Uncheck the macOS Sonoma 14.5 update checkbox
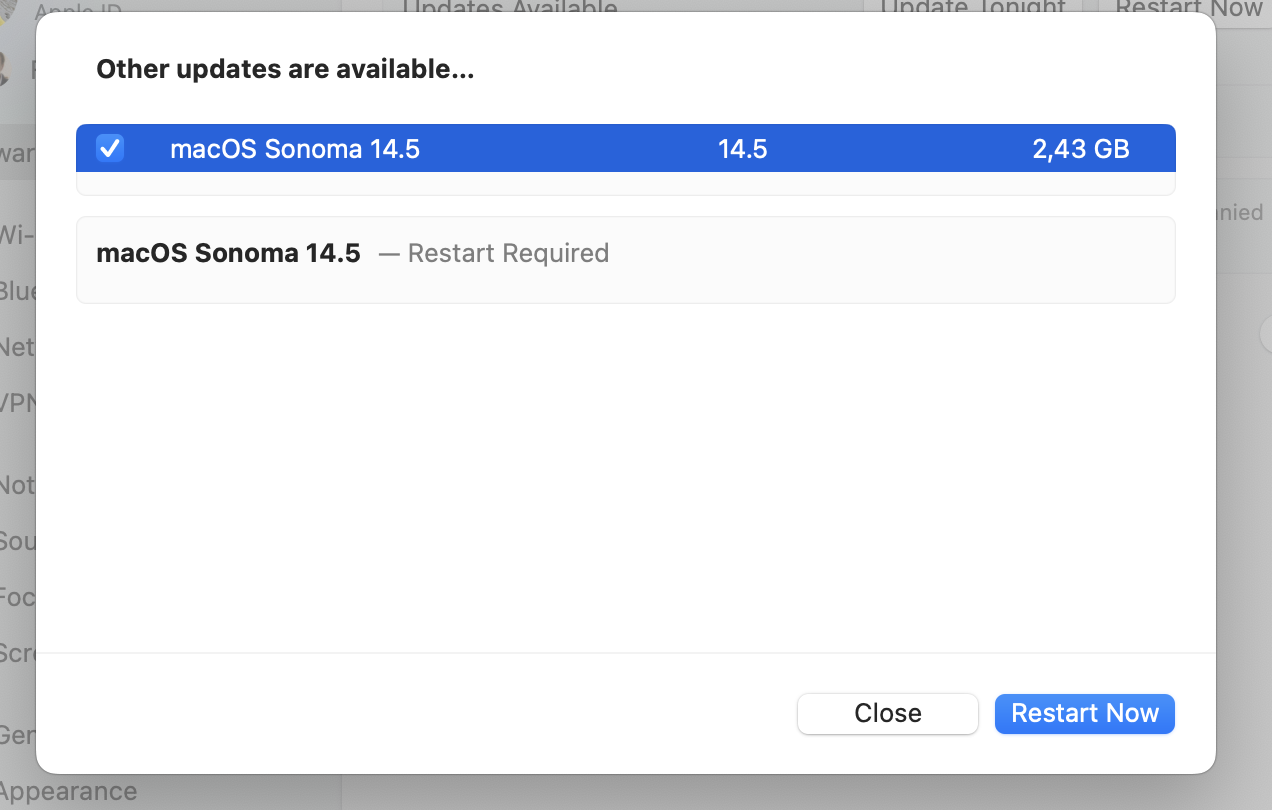The width and height of the screenshot is (1272, 810). pyautogui.click(x=109, y=149)
